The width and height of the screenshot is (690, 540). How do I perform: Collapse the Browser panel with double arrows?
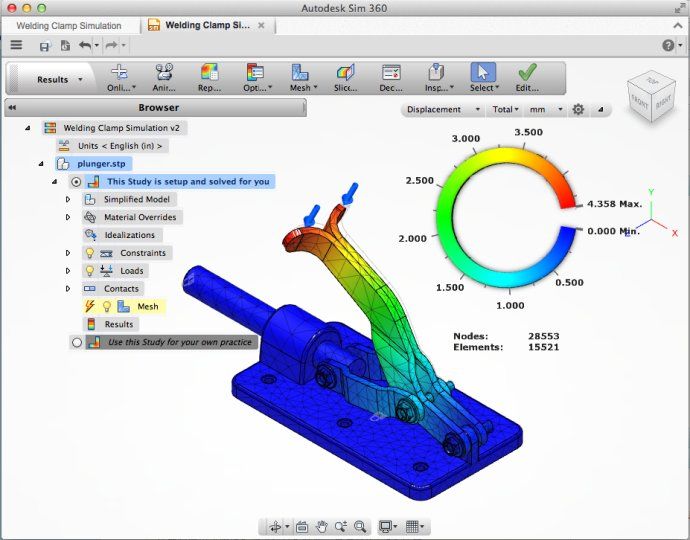point(12,107)
